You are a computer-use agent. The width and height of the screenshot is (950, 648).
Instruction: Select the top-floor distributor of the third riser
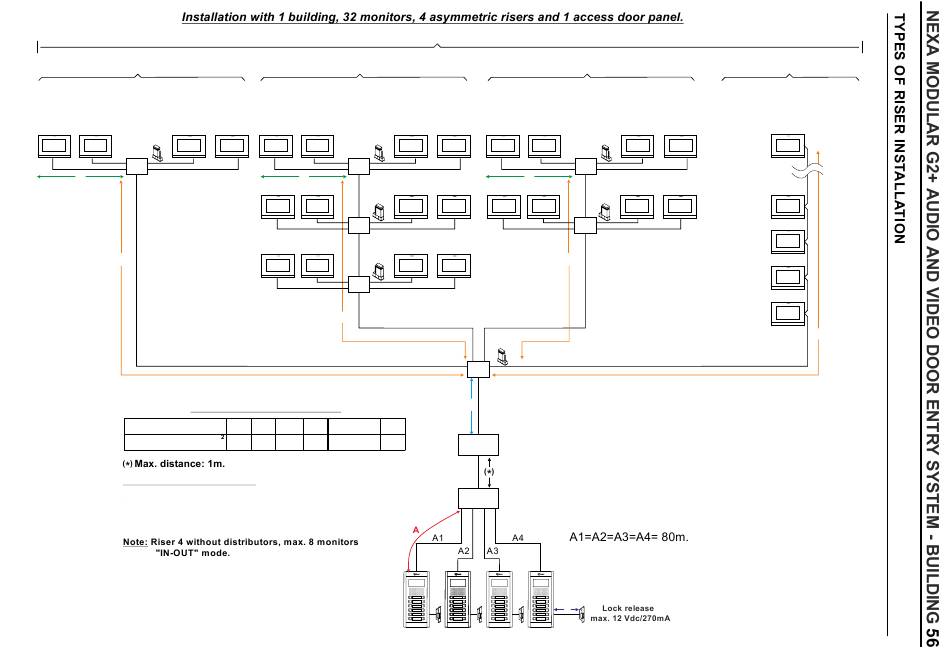[x=585, y=167]
